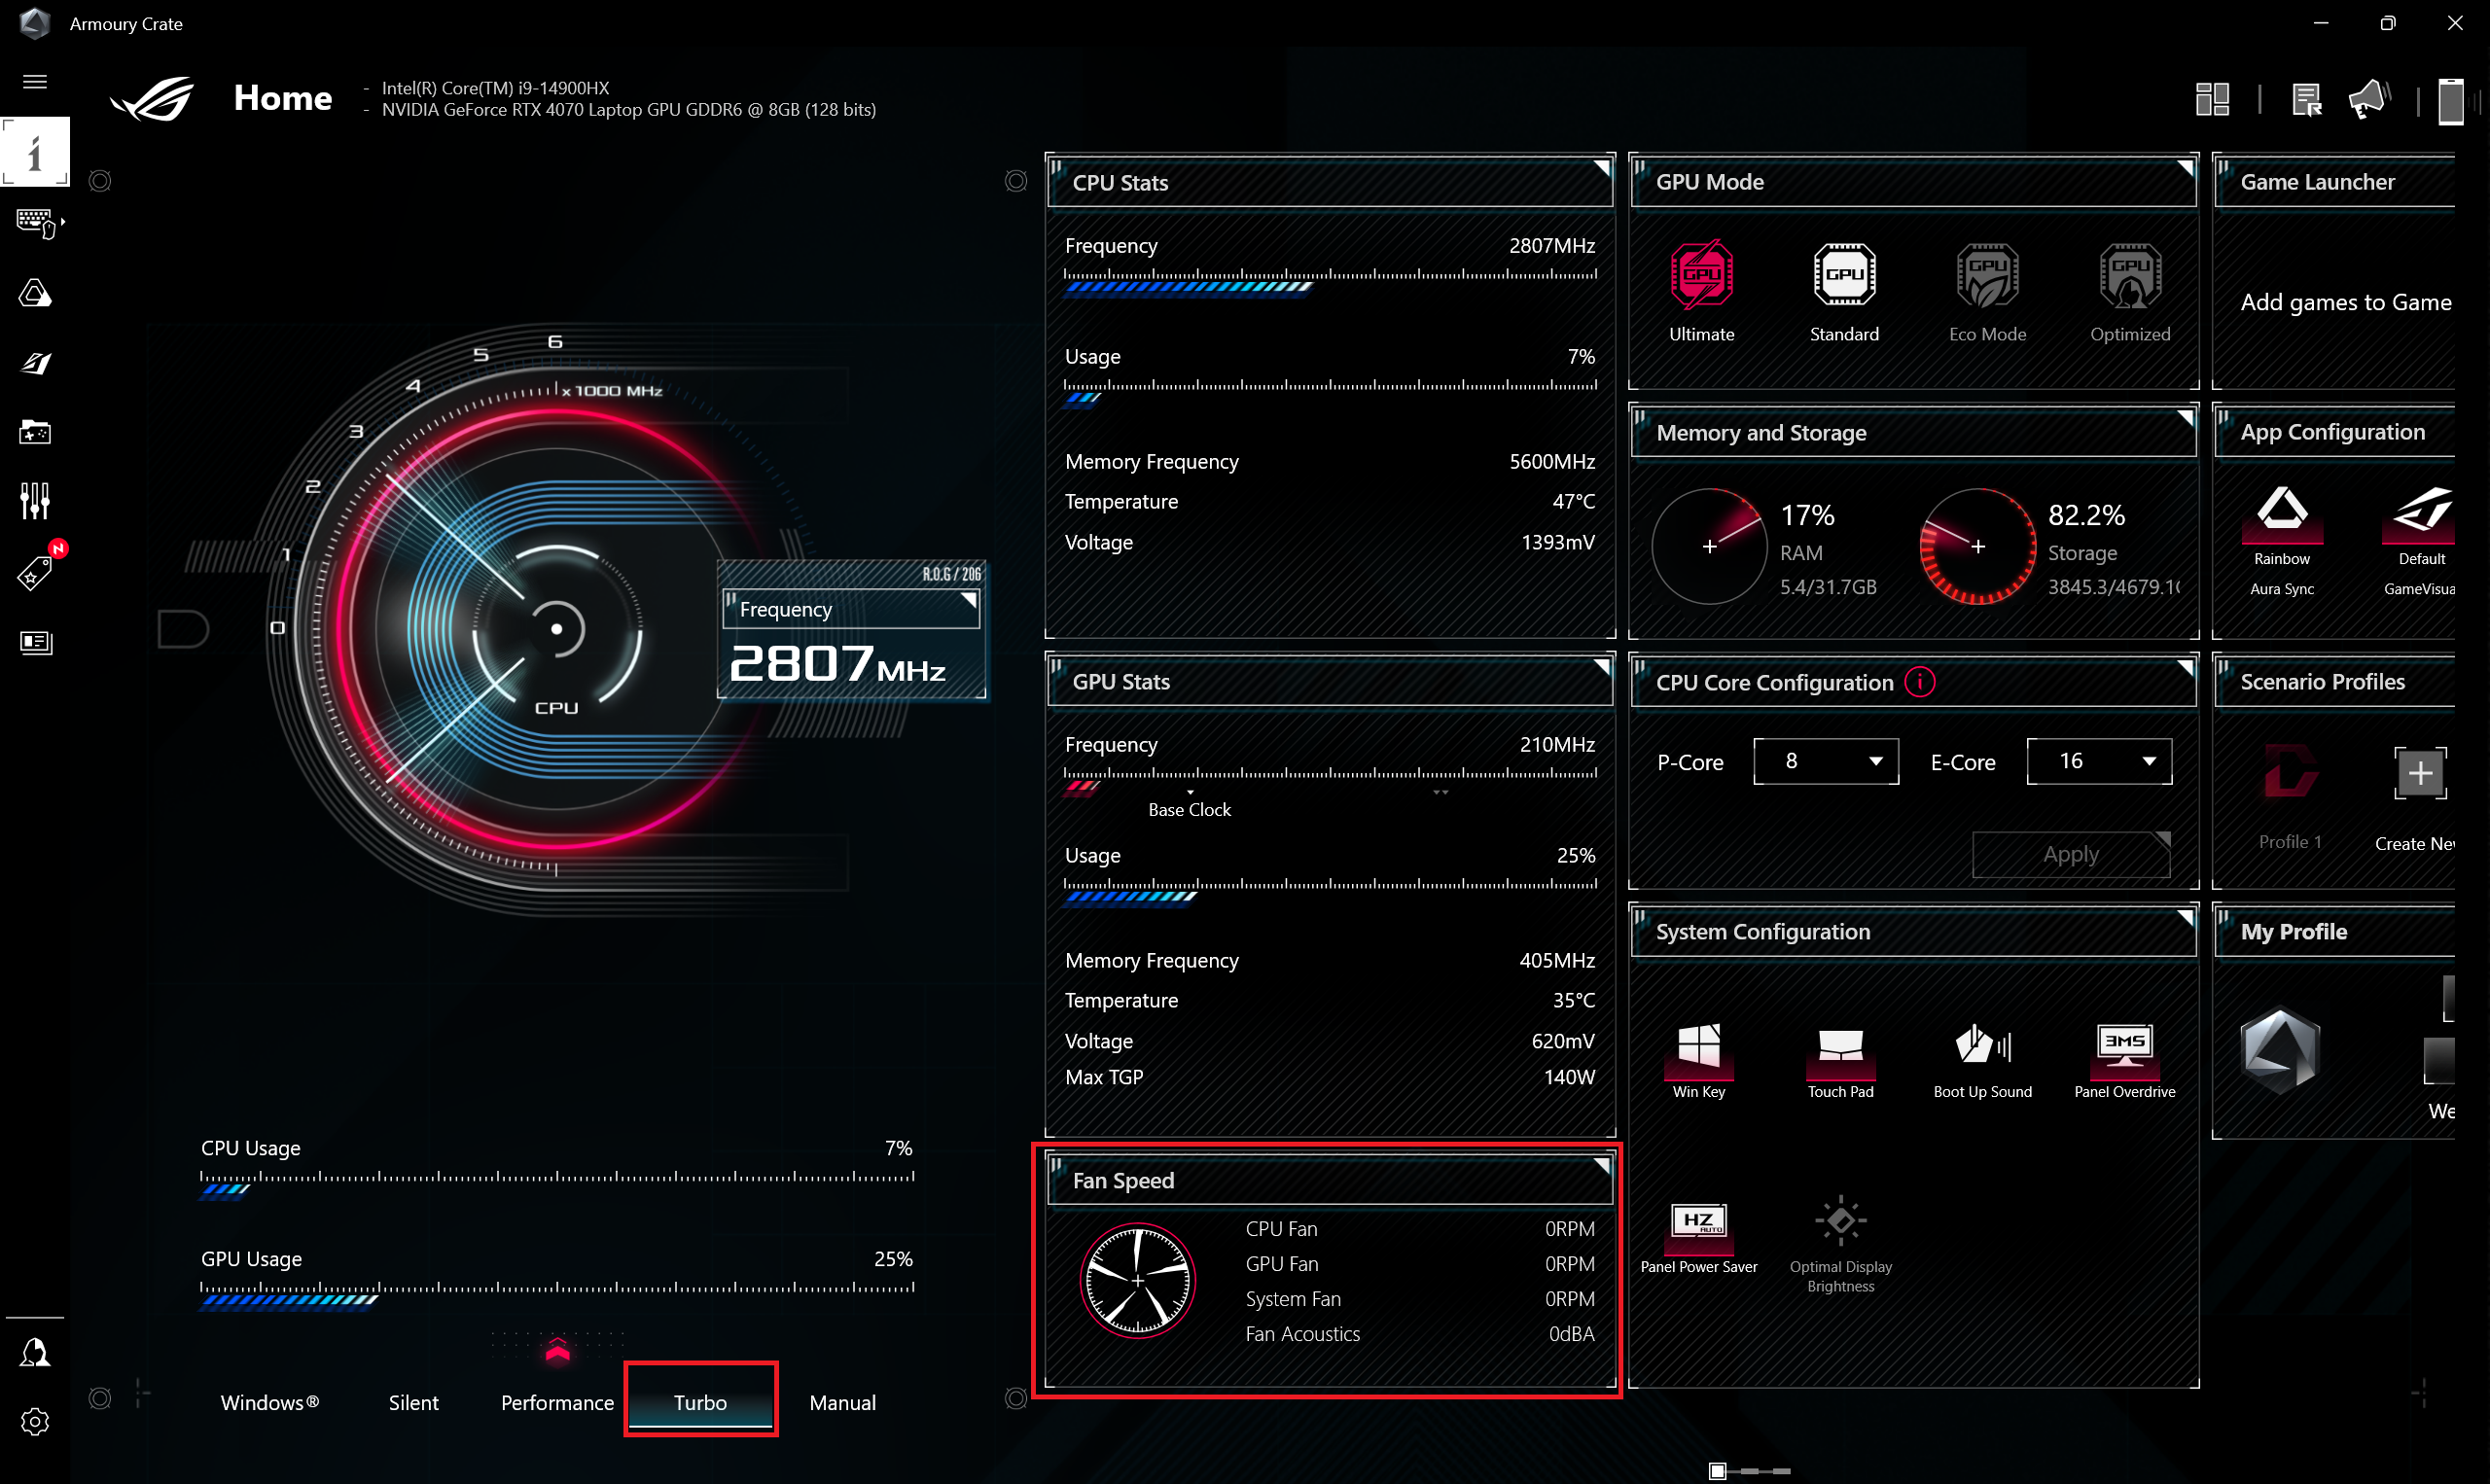
Task: Open the hamburger menu
Action: click(34, 81)
